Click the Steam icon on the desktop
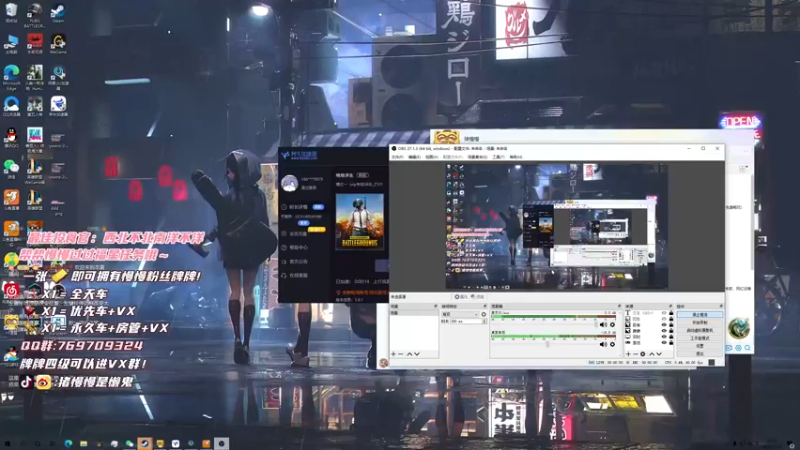800x450 pixels. point(58,12)
